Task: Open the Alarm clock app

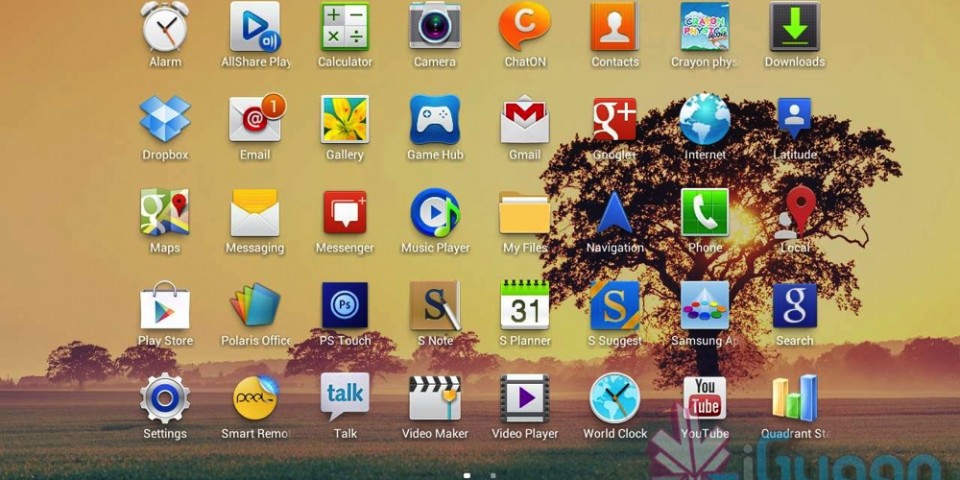Action: click(x=165, y=28)
